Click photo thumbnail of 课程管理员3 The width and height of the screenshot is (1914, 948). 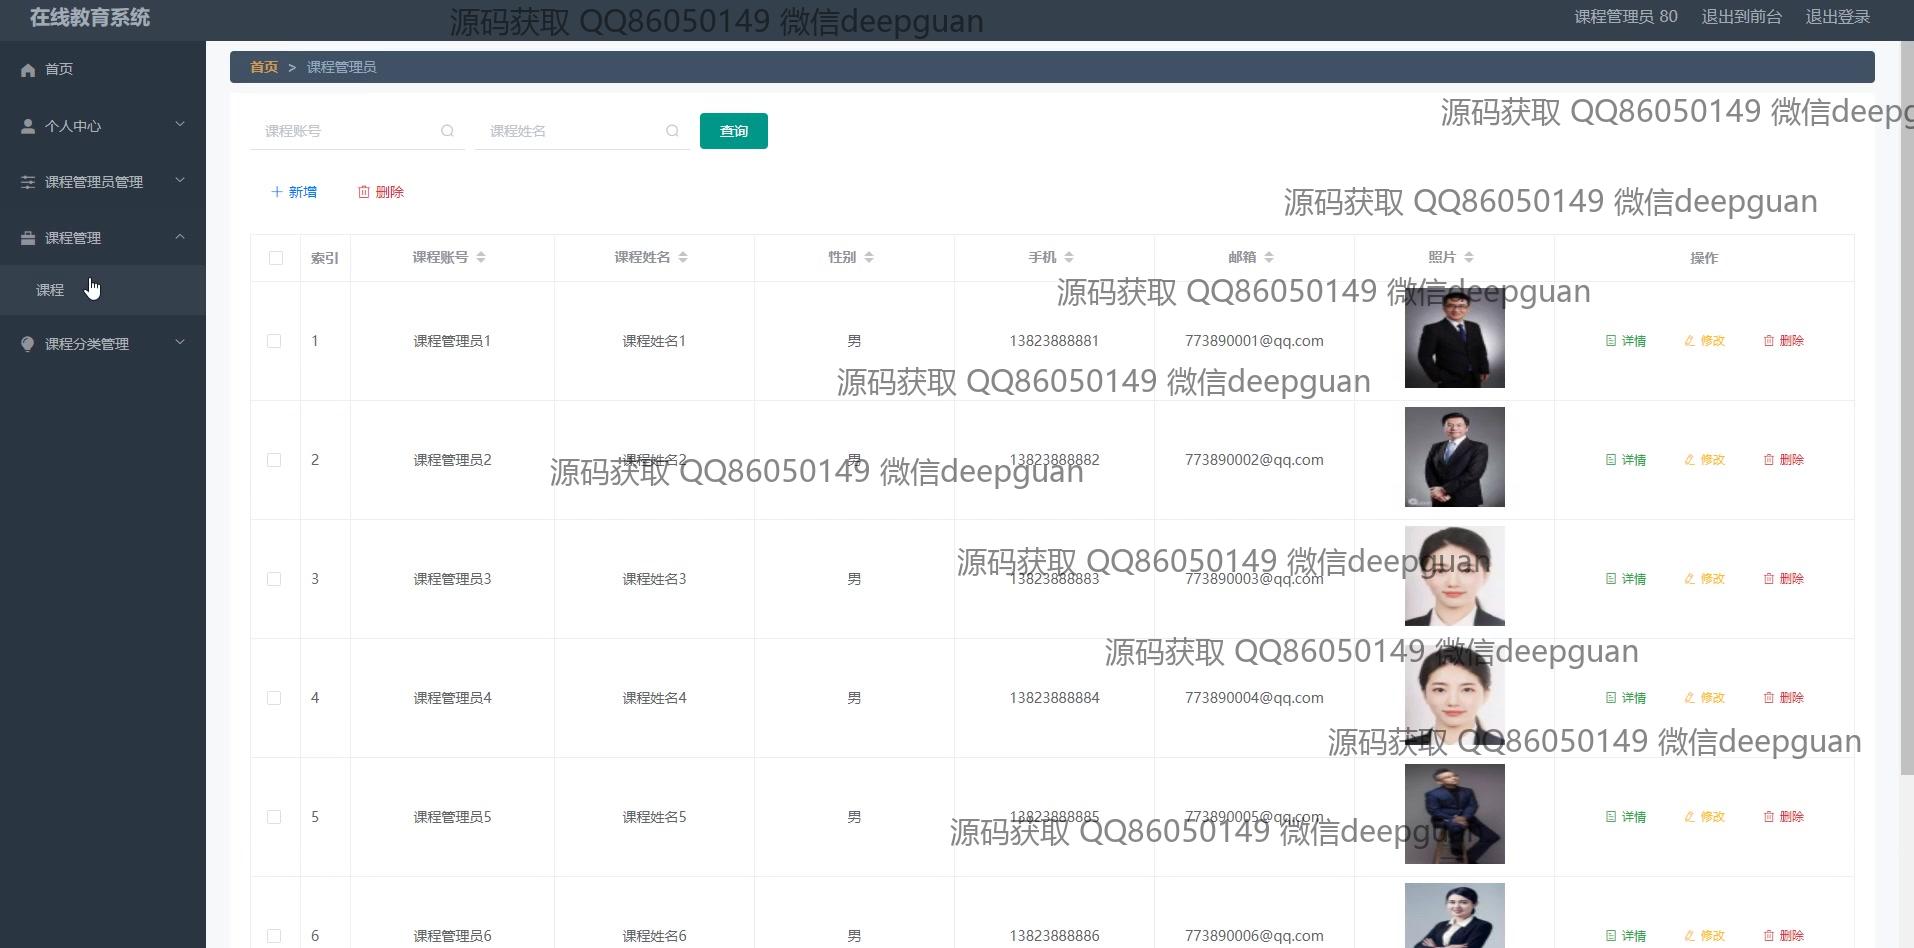click(1455, 576)
